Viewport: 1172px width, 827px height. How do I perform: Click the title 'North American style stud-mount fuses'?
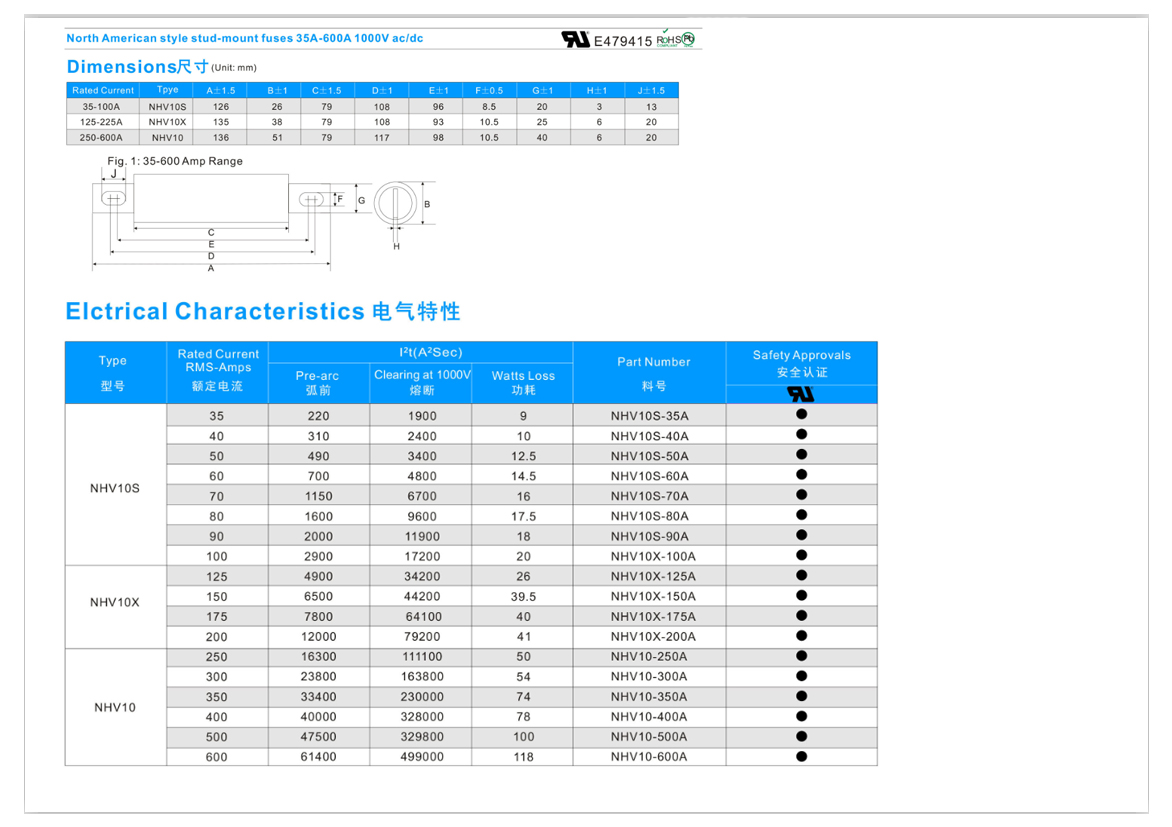click(179, 38)
